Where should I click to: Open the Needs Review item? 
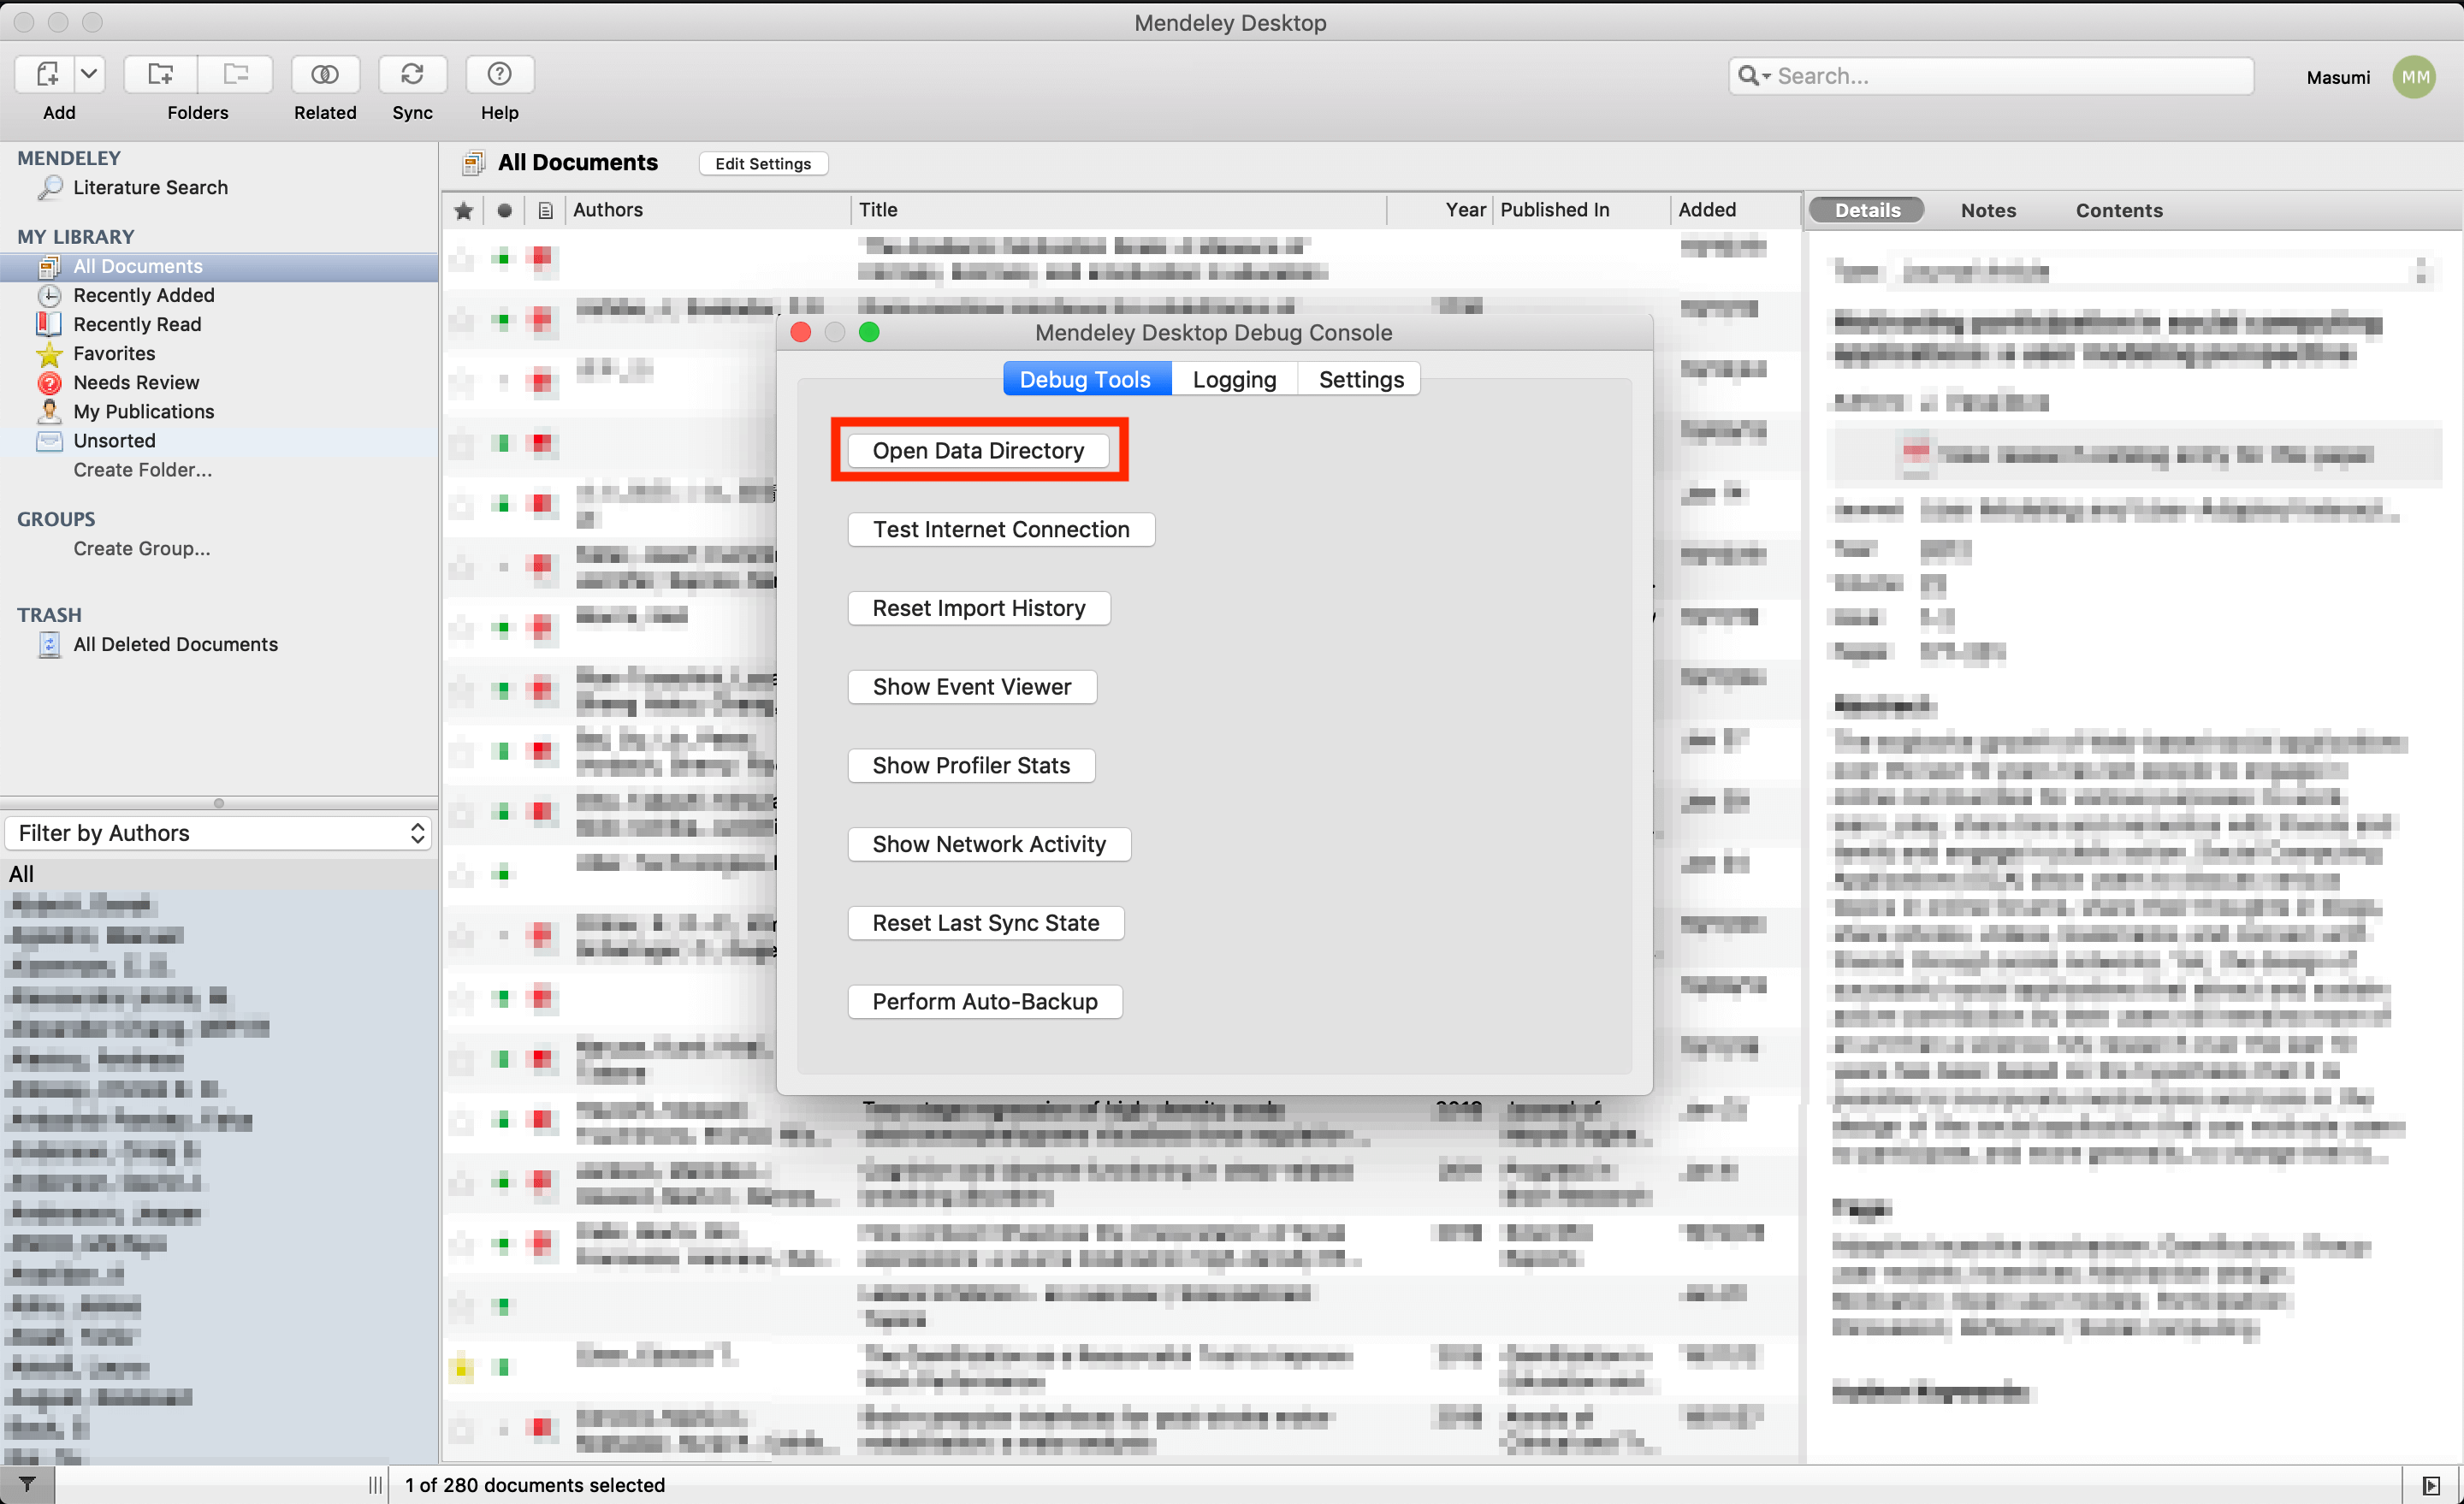(136, 382)
